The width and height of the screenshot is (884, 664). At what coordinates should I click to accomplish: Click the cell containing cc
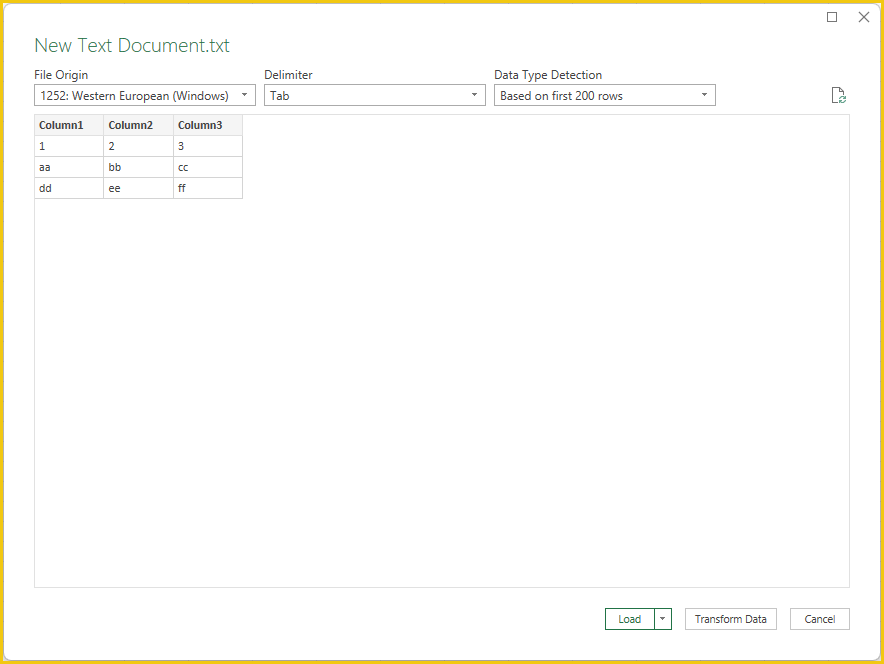click(x=208, y=167)
